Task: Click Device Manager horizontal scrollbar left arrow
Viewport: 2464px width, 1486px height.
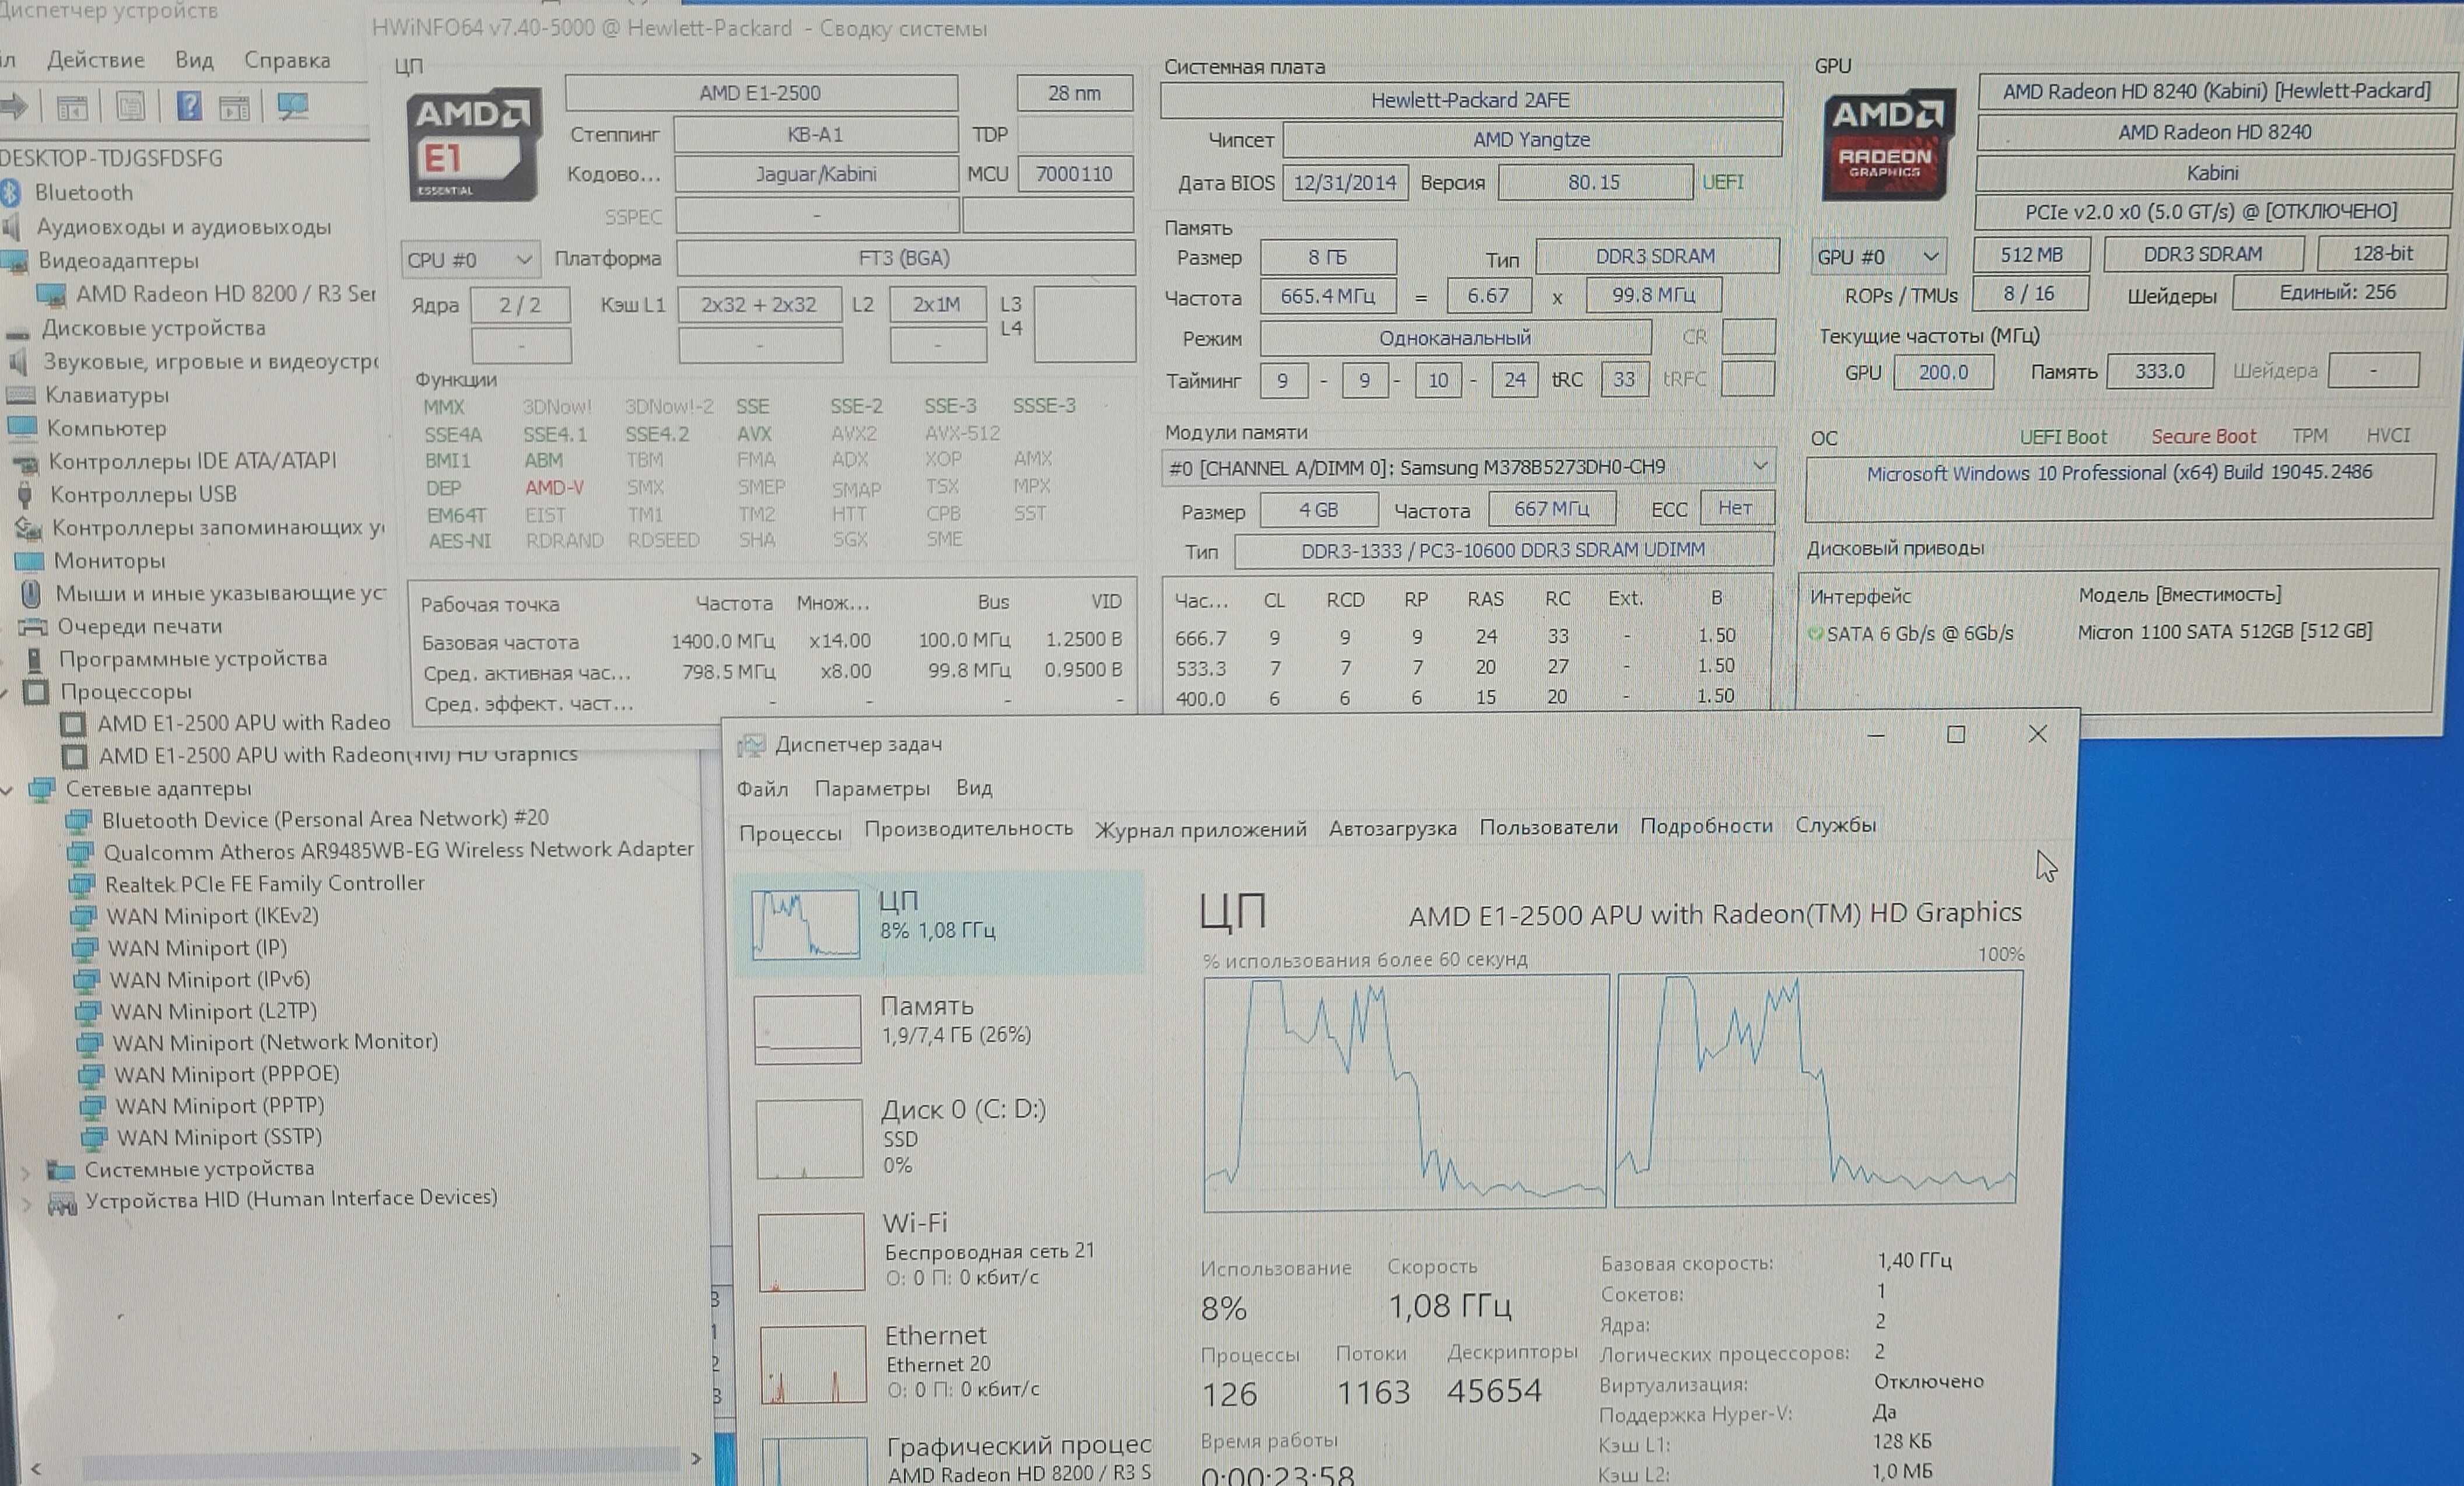Action: [x=36, y=1469]
